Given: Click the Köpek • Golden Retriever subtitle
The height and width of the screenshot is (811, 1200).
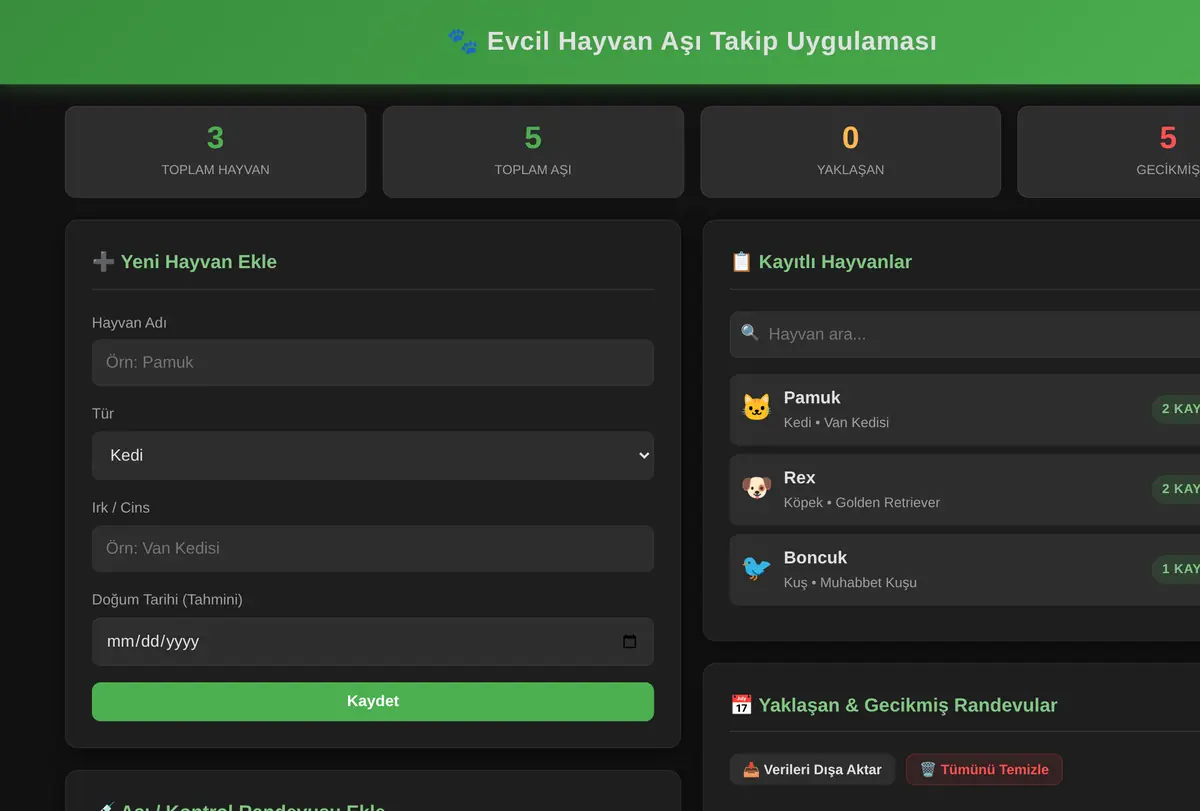Looking at the screenshot, I should pos(862,503).
